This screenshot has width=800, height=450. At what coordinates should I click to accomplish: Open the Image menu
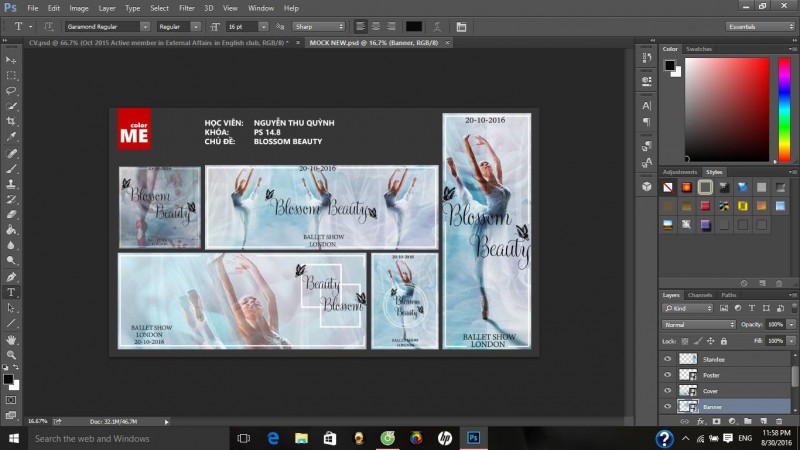79,8
